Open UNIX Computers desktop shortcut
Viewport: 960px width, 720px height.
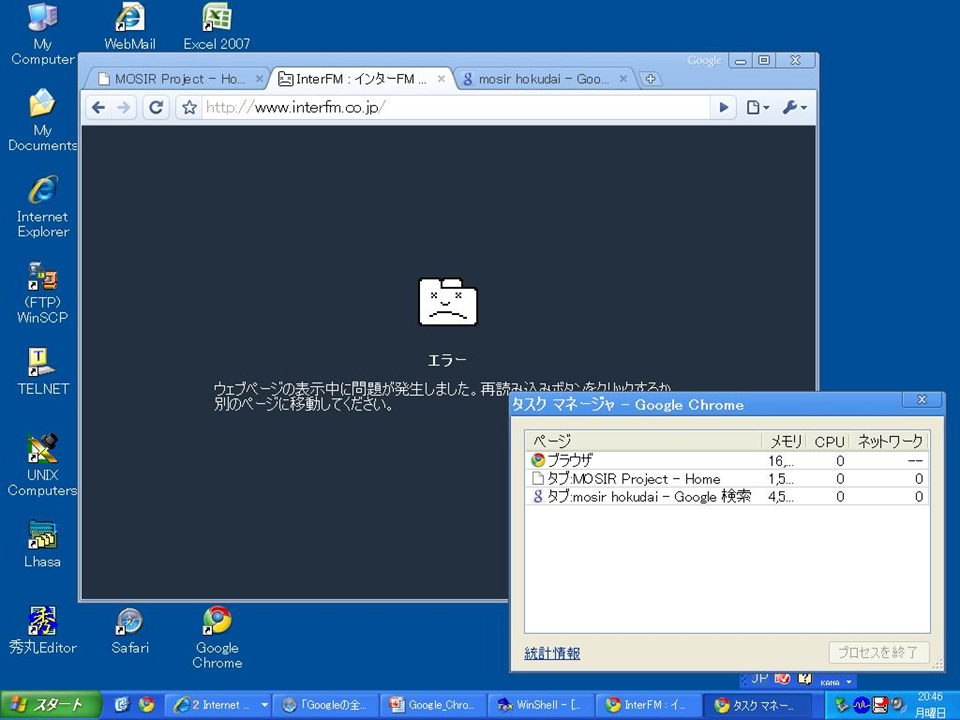coord(42,465)
